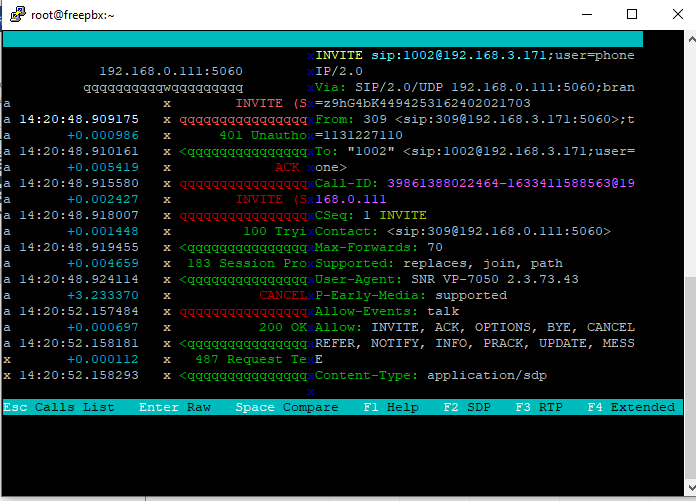Select the ACK message in call flow
This screenshot has width=696, height=501.
tap(287, 167)
